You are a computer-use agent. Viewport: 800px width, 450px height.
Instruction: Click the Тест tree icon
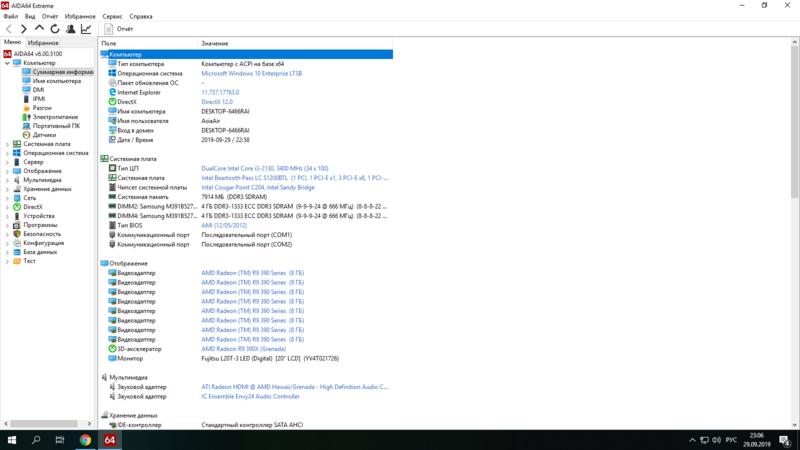click(17, 261)
